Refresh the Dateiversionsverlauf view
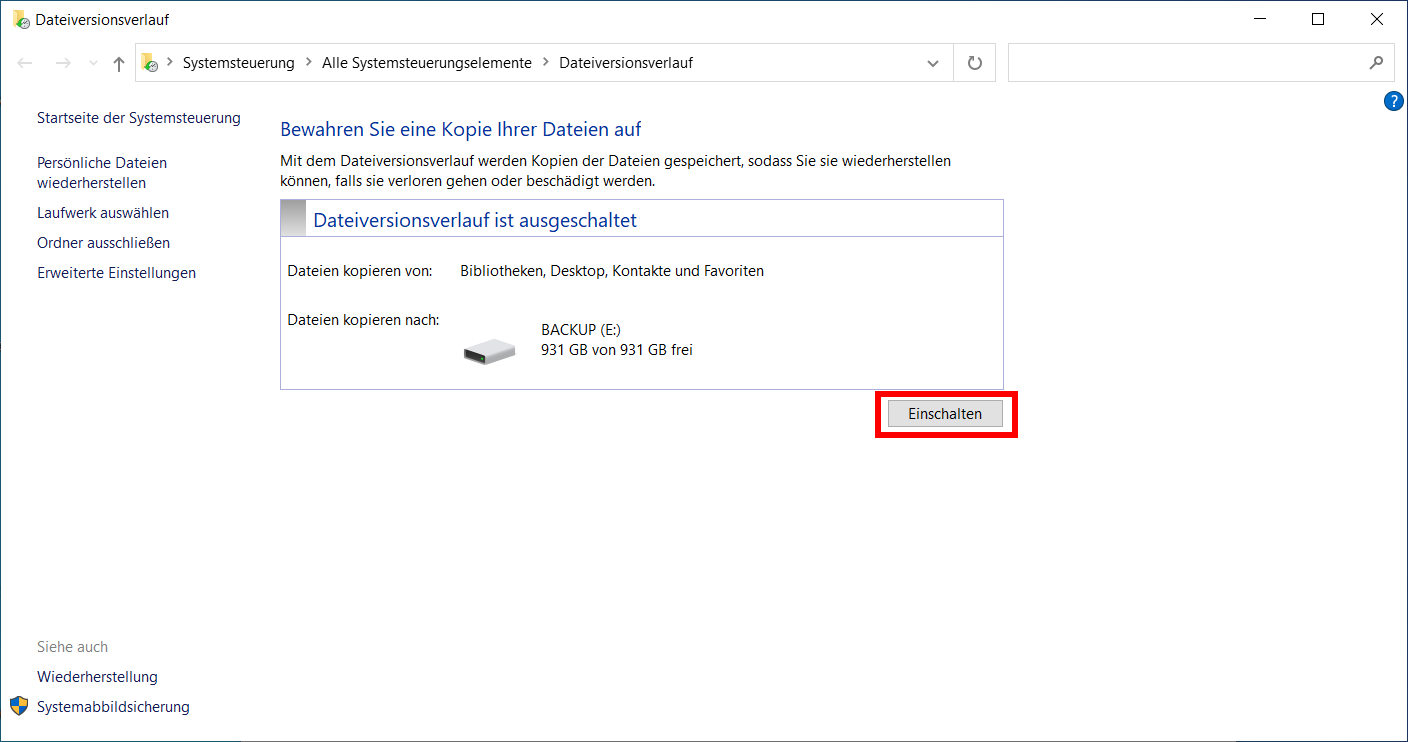Image resolution: width=1408 pixels, height=742 pixels. coord(975,63)
